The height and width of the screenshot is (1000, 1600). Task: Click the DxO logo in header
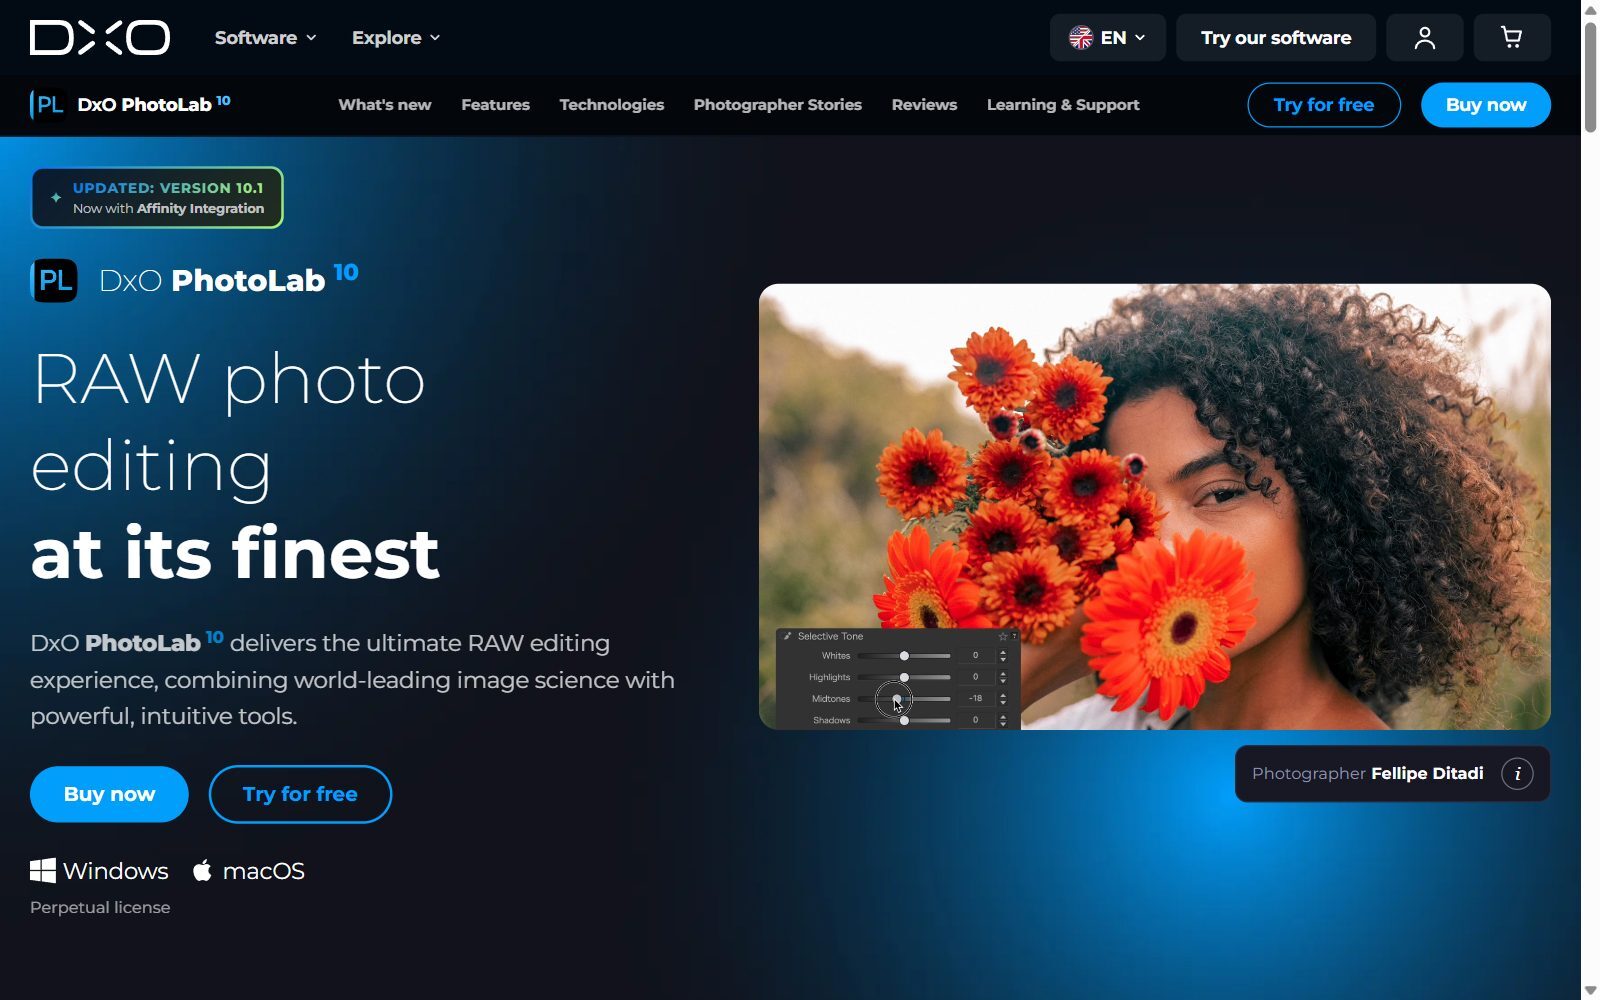pyautogui.click(x=100, y=38)
